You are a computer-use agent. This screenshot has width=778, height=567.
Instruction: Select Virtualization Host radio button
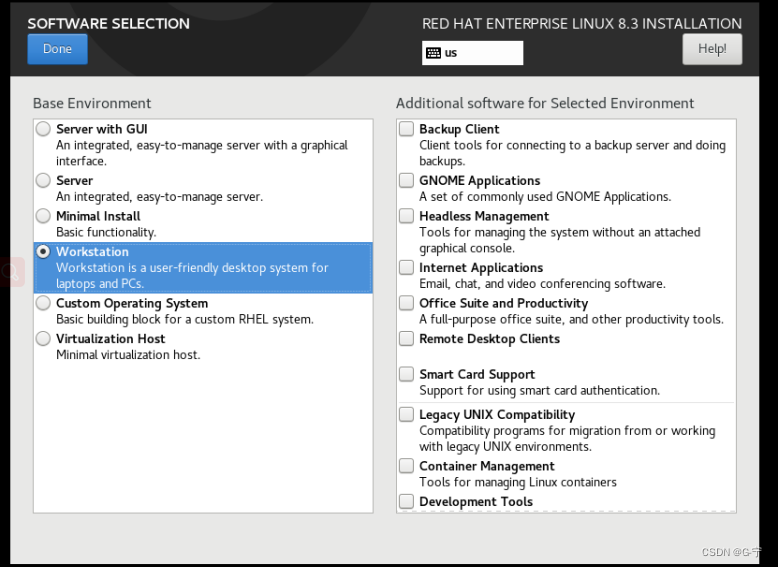tap(43, 339)
